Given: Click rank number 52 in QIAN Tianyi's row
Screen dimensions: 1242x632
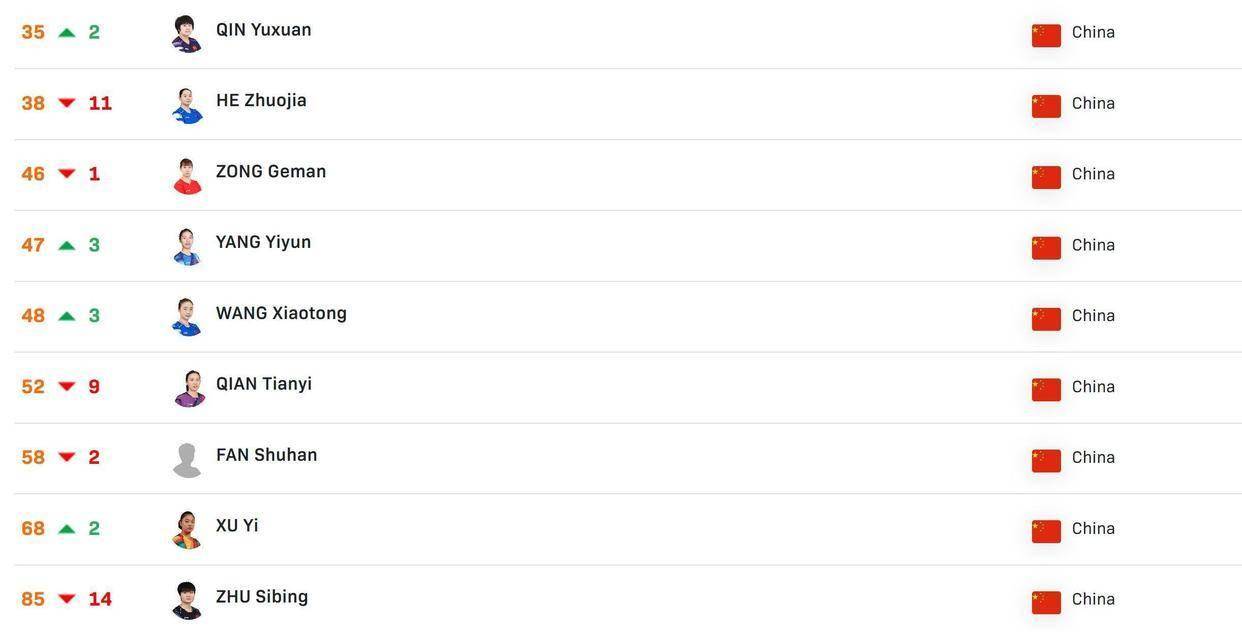Looking at the screenshot, I should (33, 387).
